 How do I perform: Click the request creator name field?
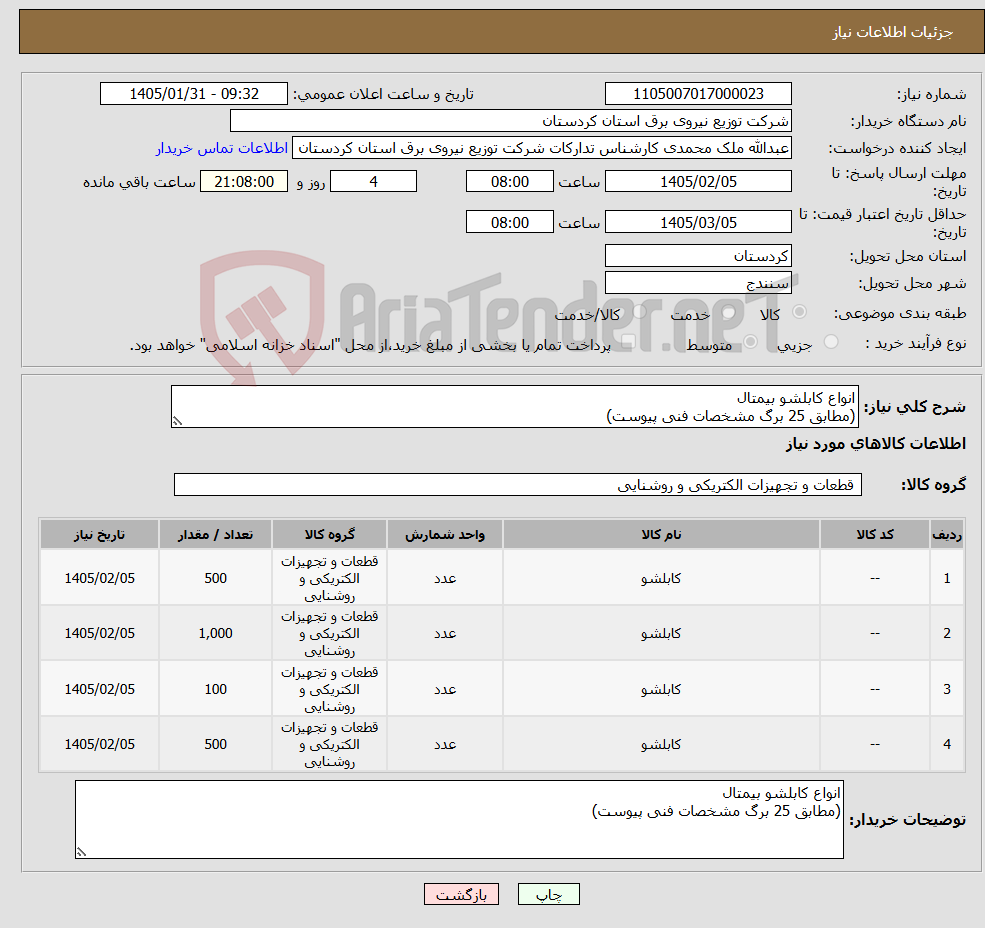[x=541, y=148]
